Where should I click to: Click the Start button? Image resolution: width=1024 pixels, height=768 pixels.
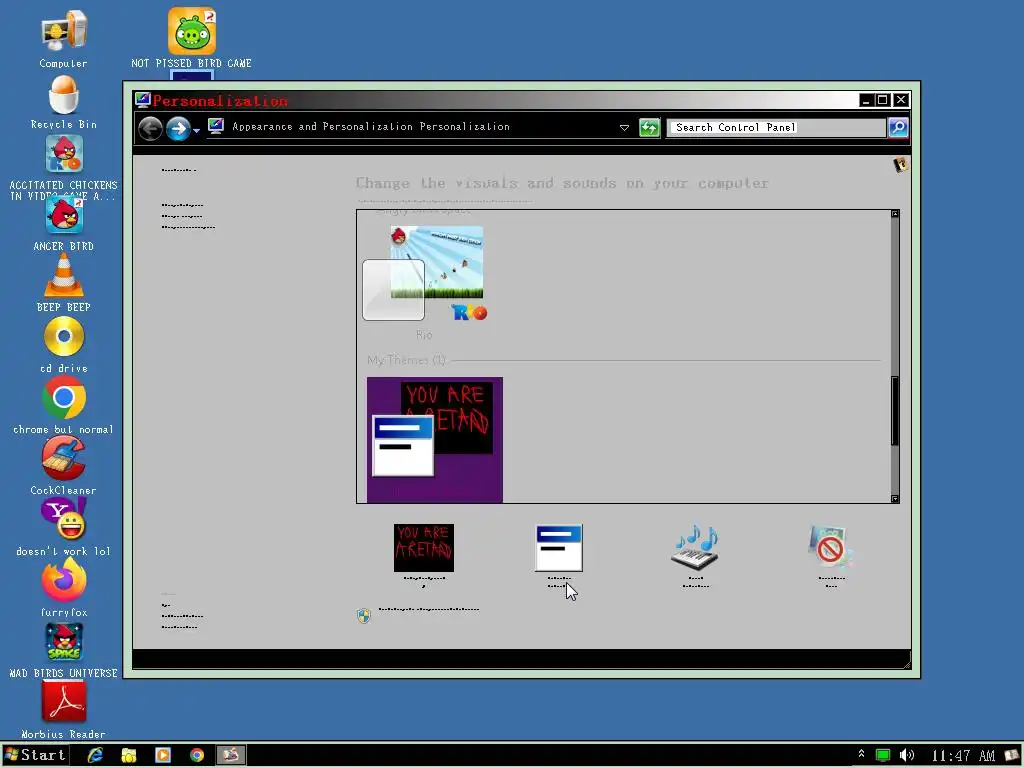(x=35, y=755)
